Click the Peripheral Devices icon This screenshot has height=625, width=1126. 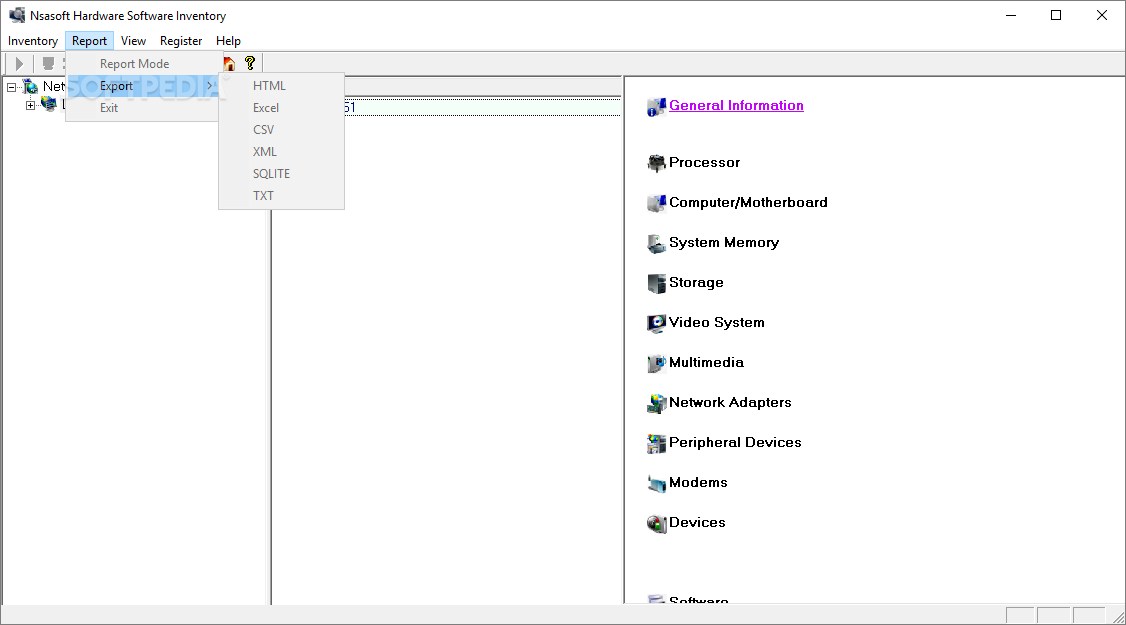coord(656,443)
